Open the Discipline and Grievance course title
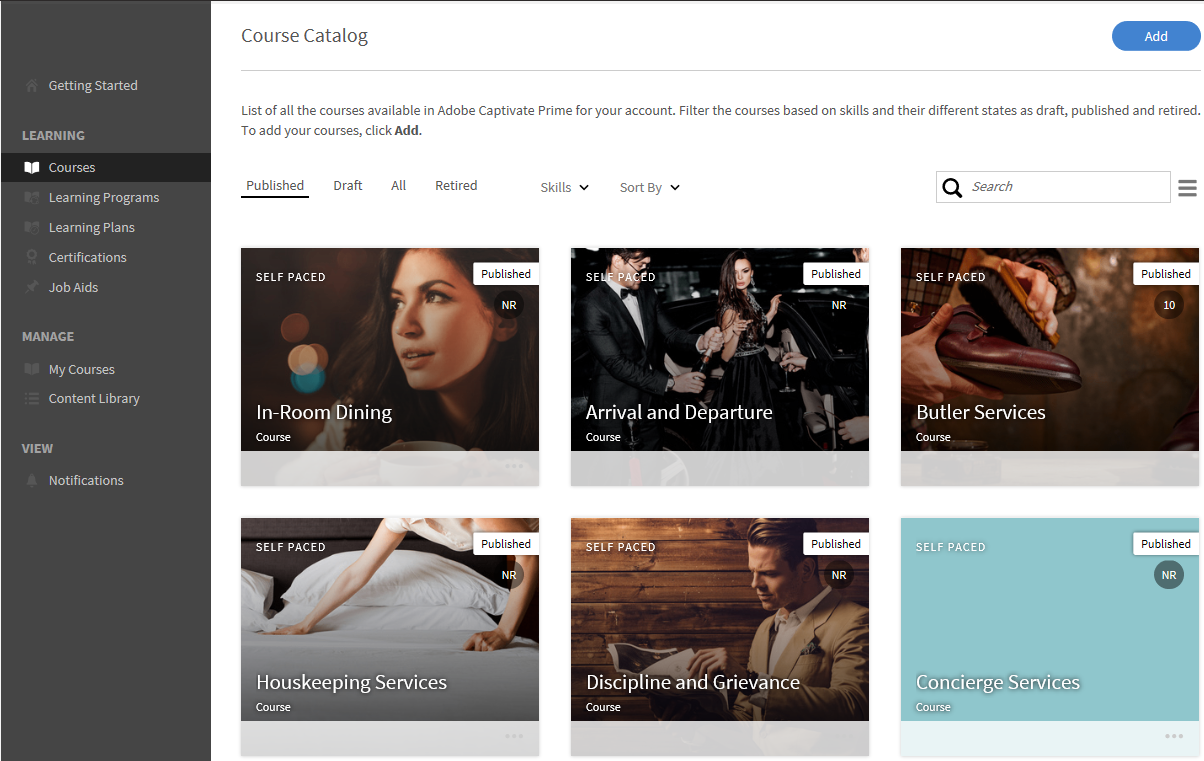 [x=693, y=682]
